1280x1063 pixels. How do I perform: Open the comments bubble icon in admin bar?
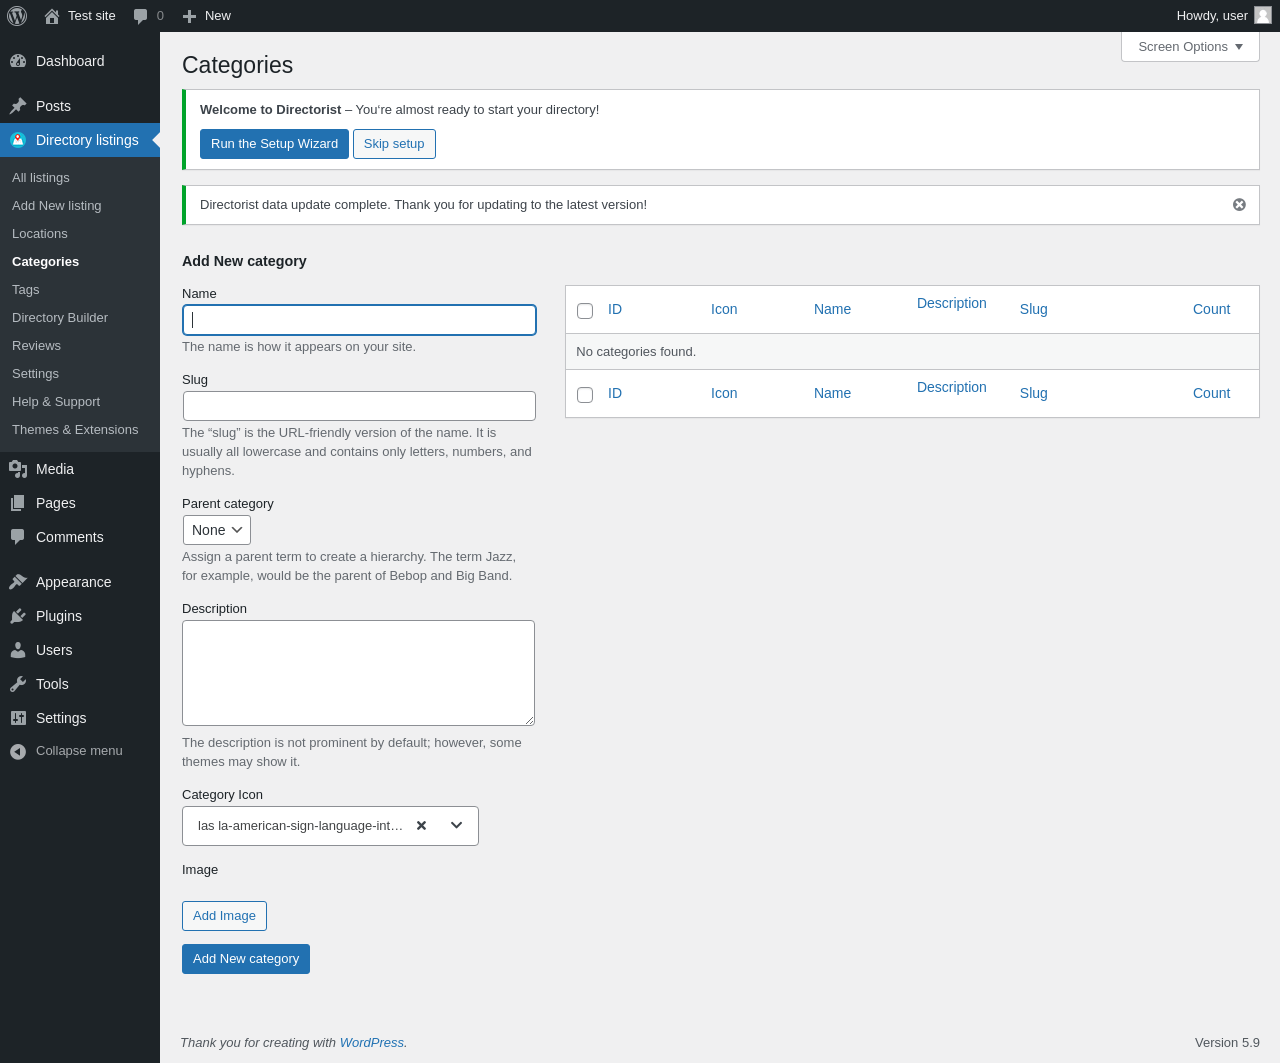pos(141,16)
